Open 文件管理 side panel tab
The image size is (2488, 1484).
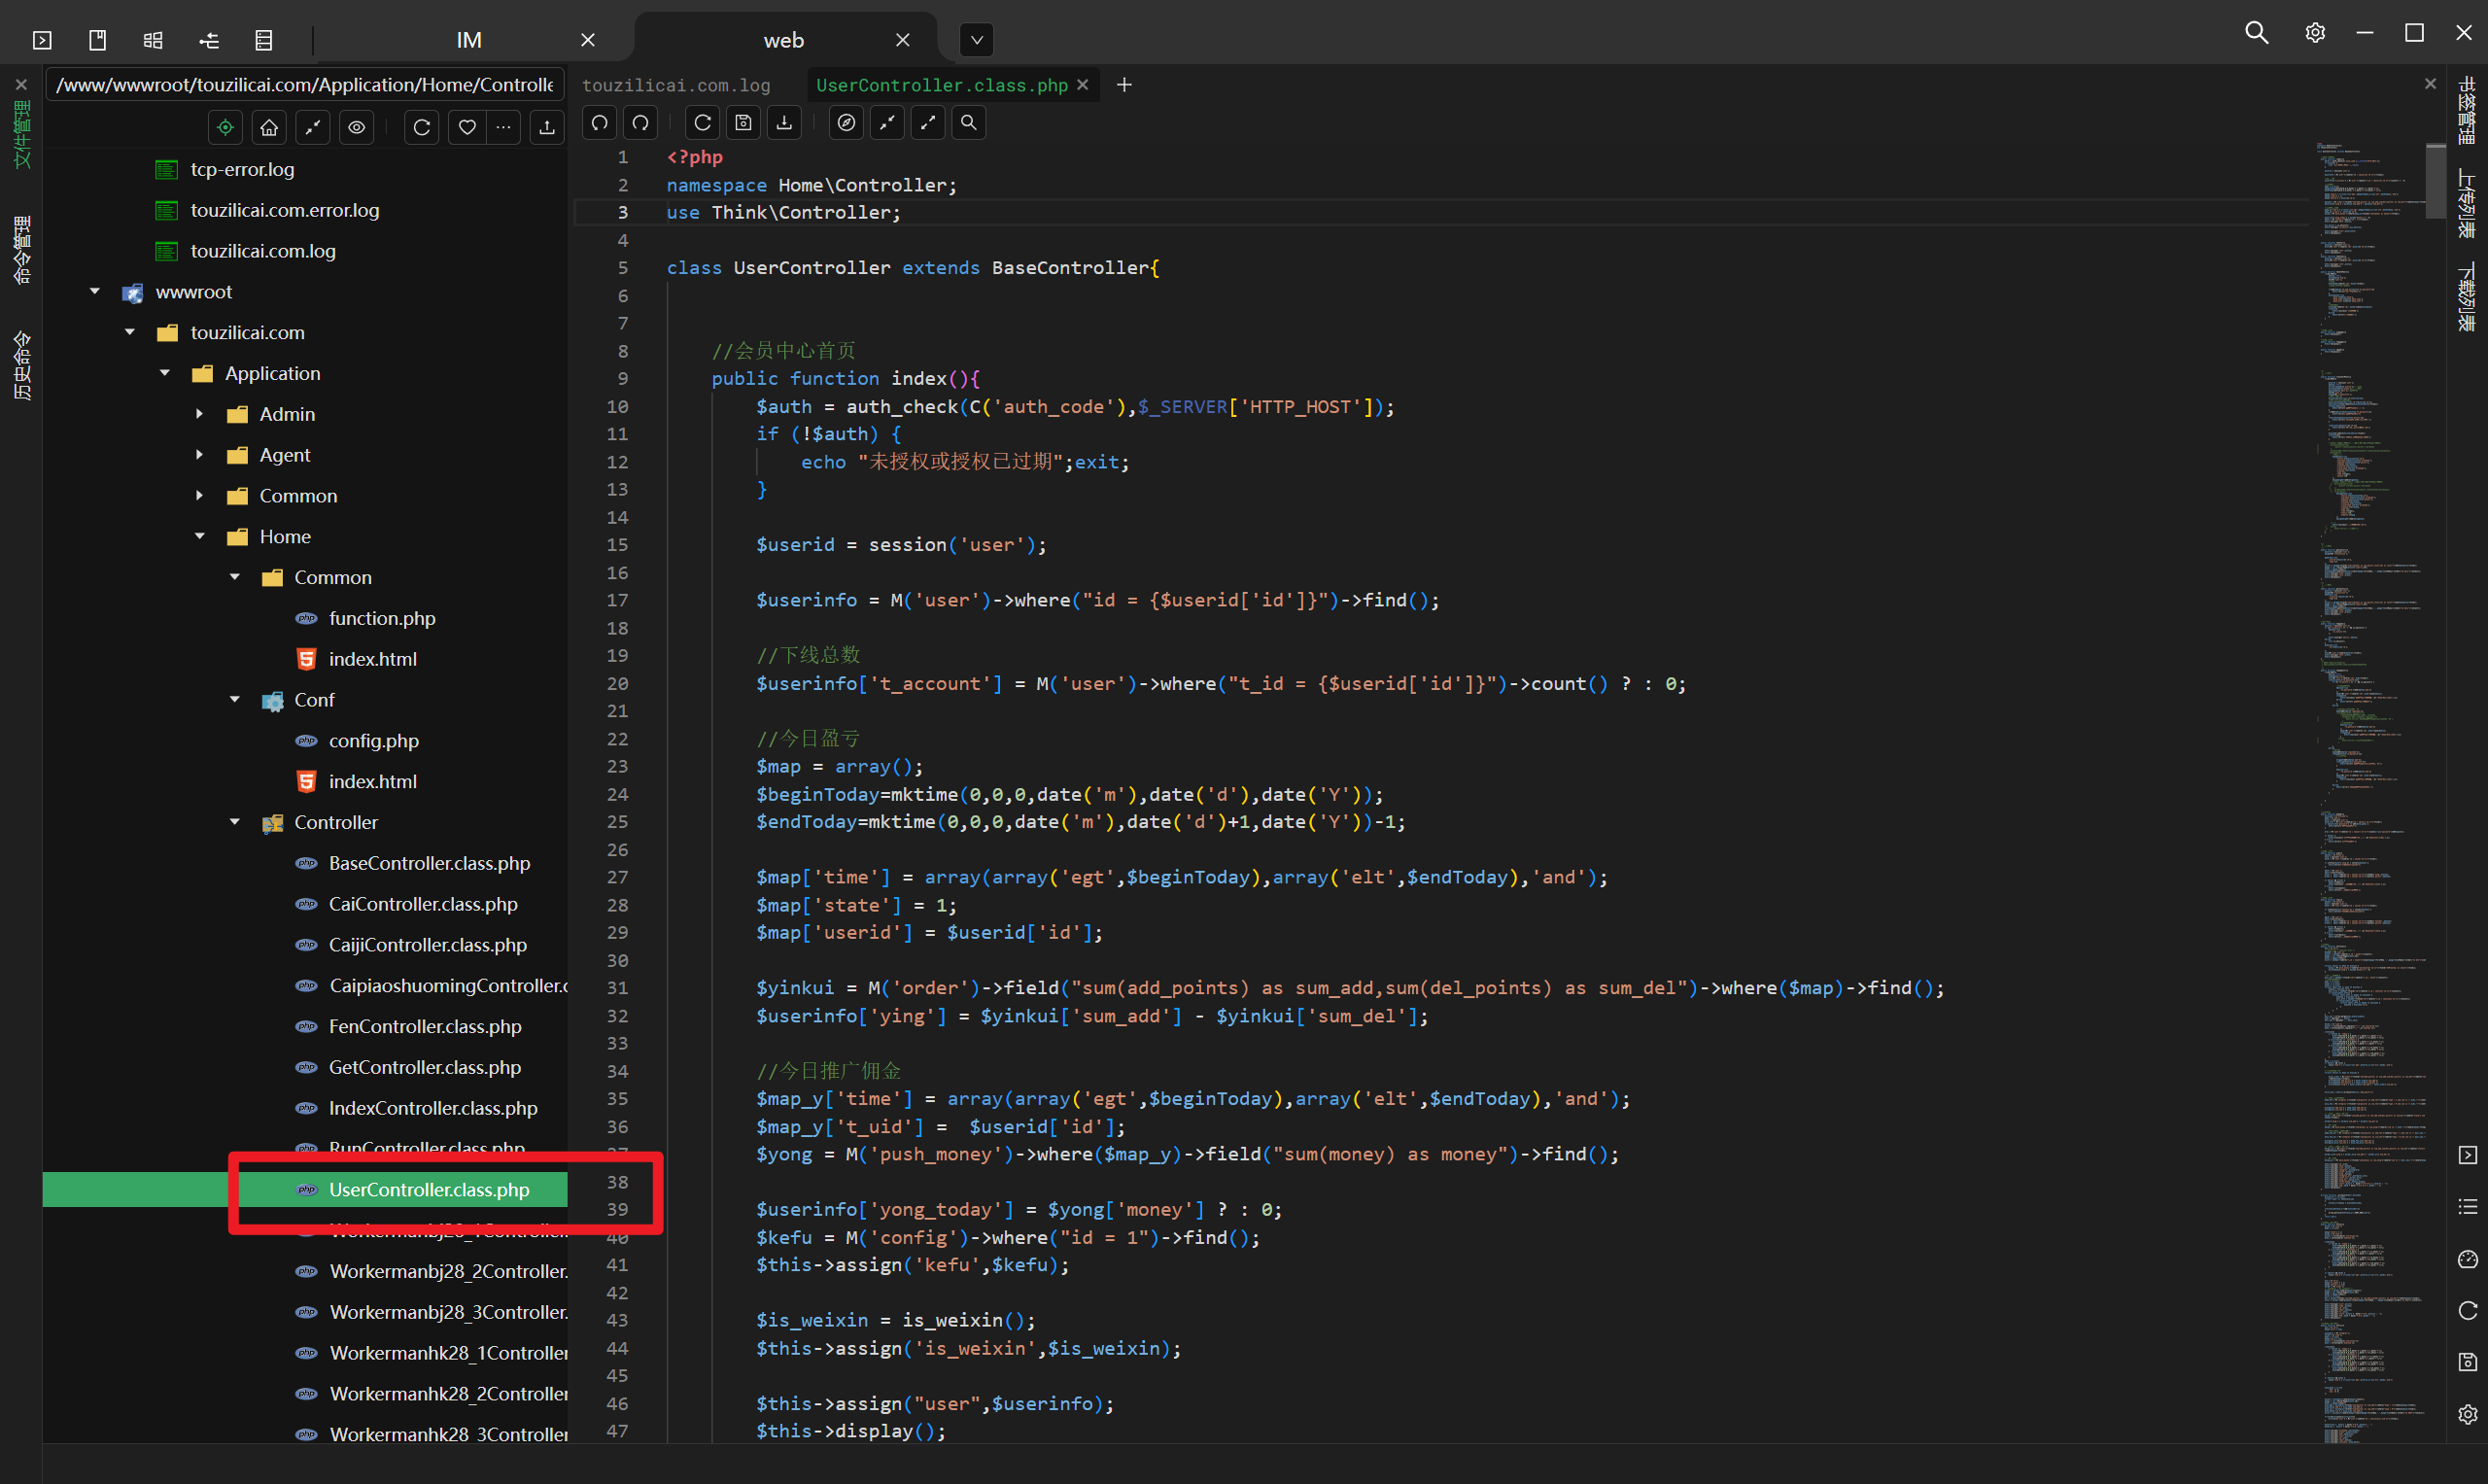pos(21,134)
